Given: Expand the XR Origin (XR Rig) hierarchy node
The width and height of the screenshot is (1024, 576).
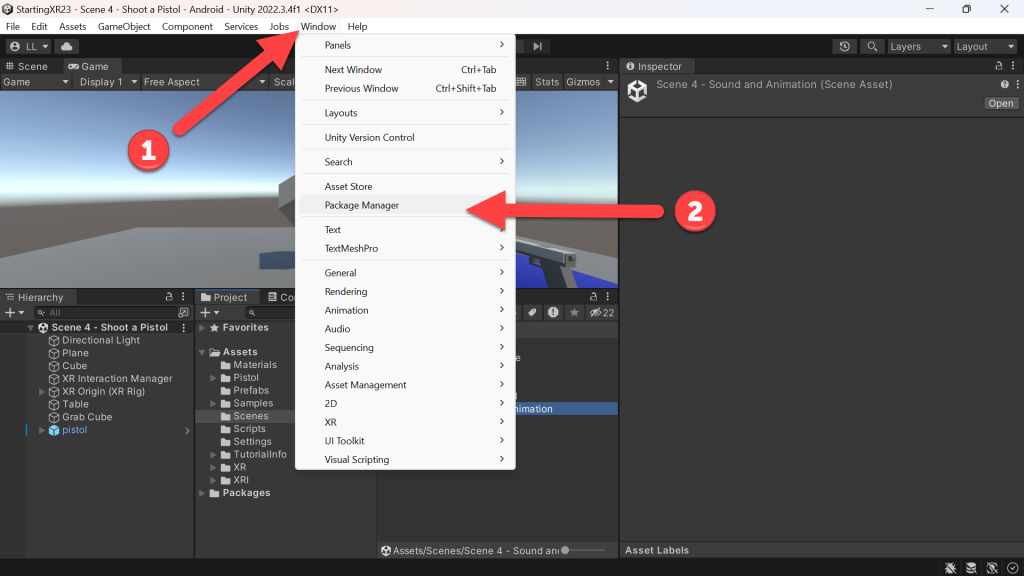Looking at the screenshot, I should pyautogui.click(x=42, y=392).
